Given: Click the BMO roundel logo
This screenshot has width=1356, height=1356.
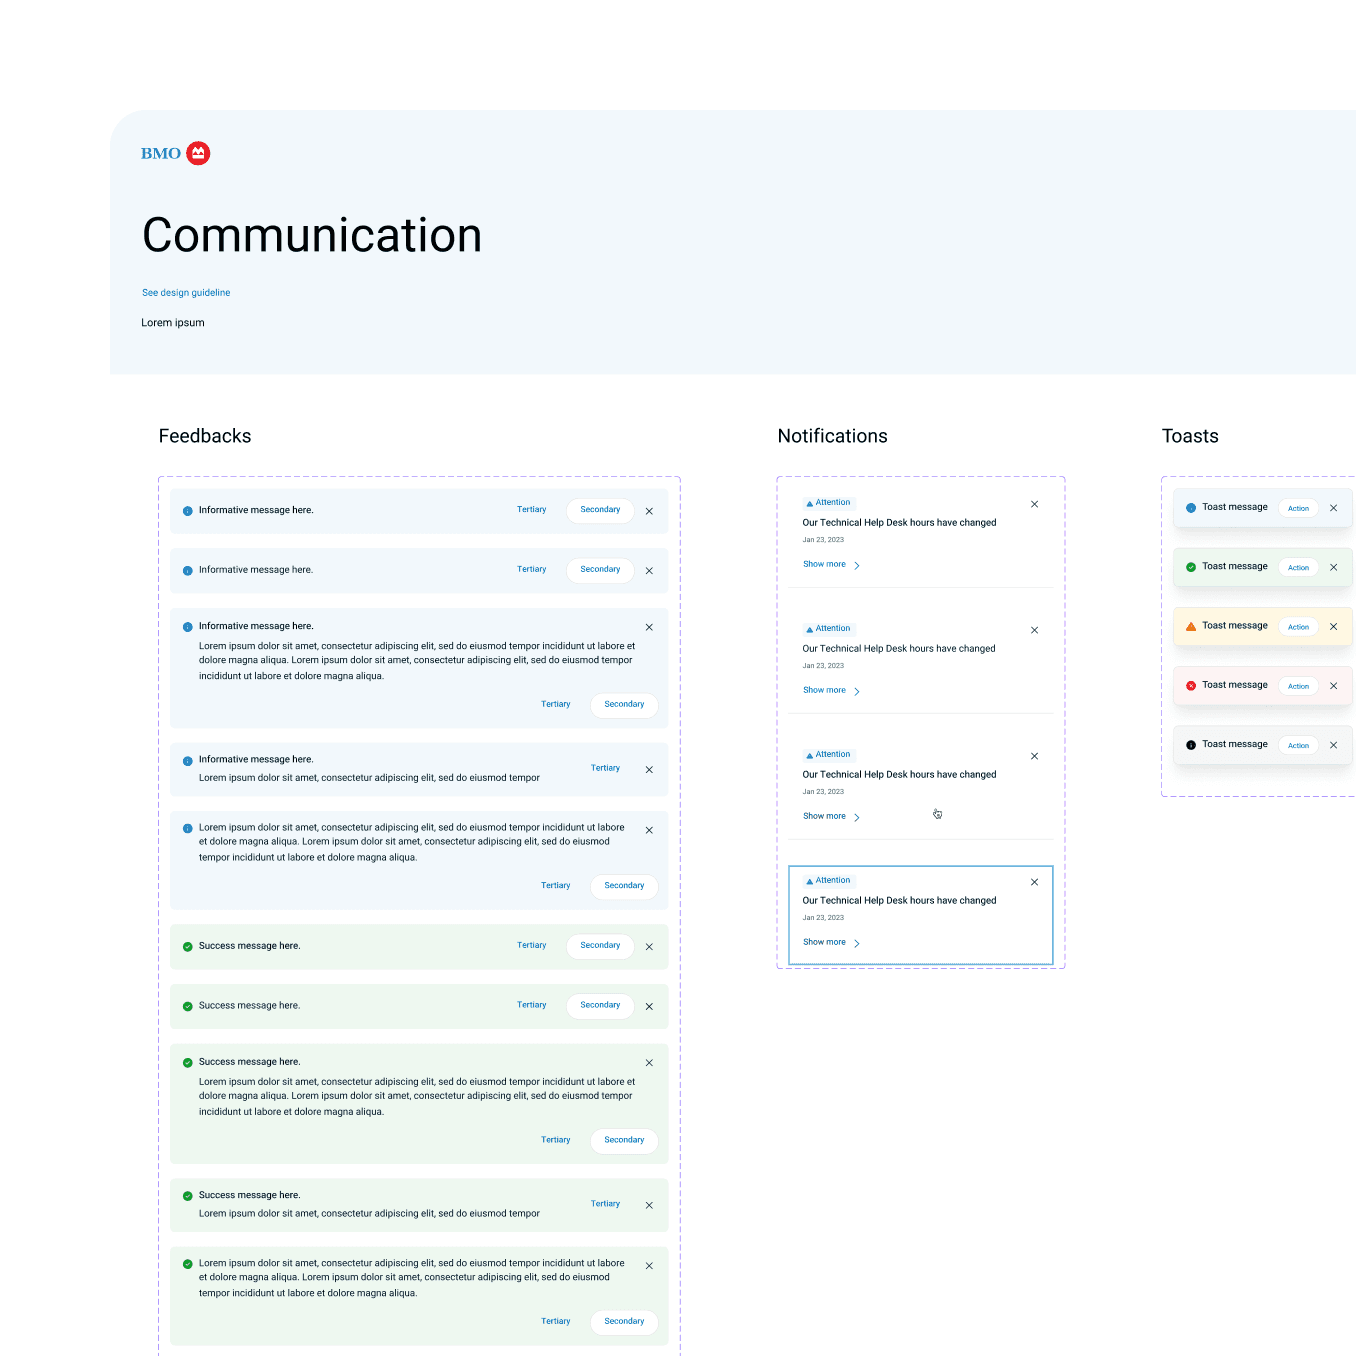Looking at the screenshot, I should (198, 153).
